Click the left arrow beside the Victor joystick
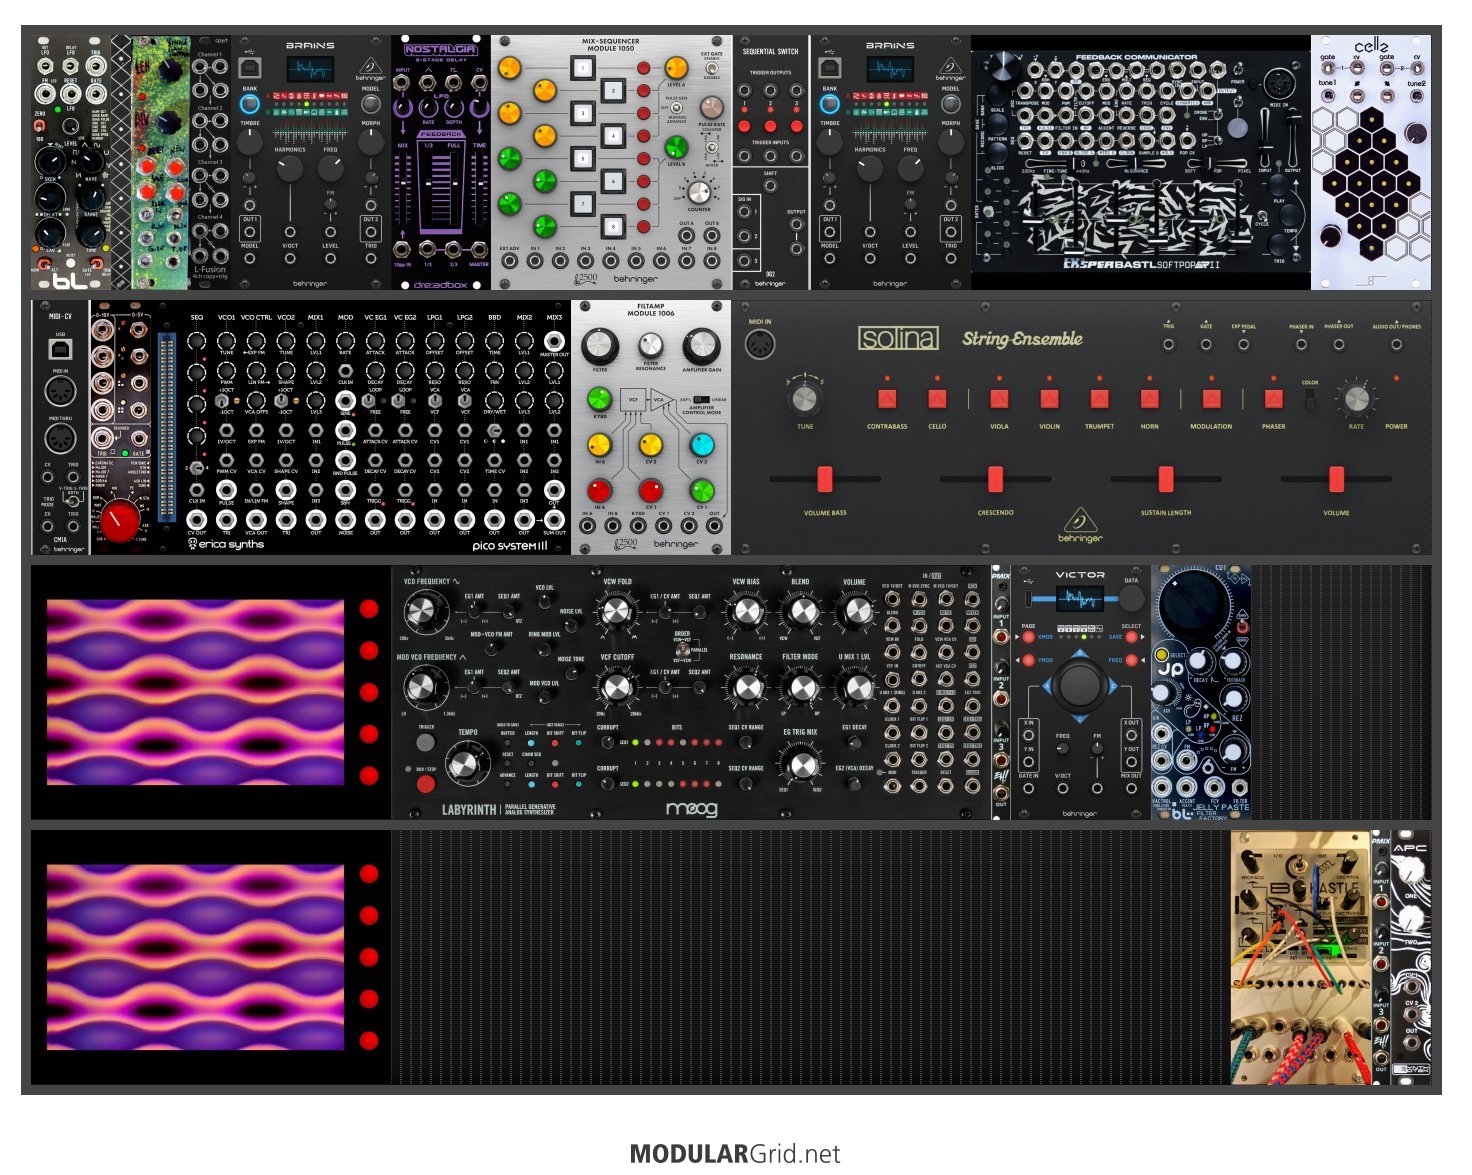Viewport: 1472px width, 1175px height. click(x=1047, y=687)
